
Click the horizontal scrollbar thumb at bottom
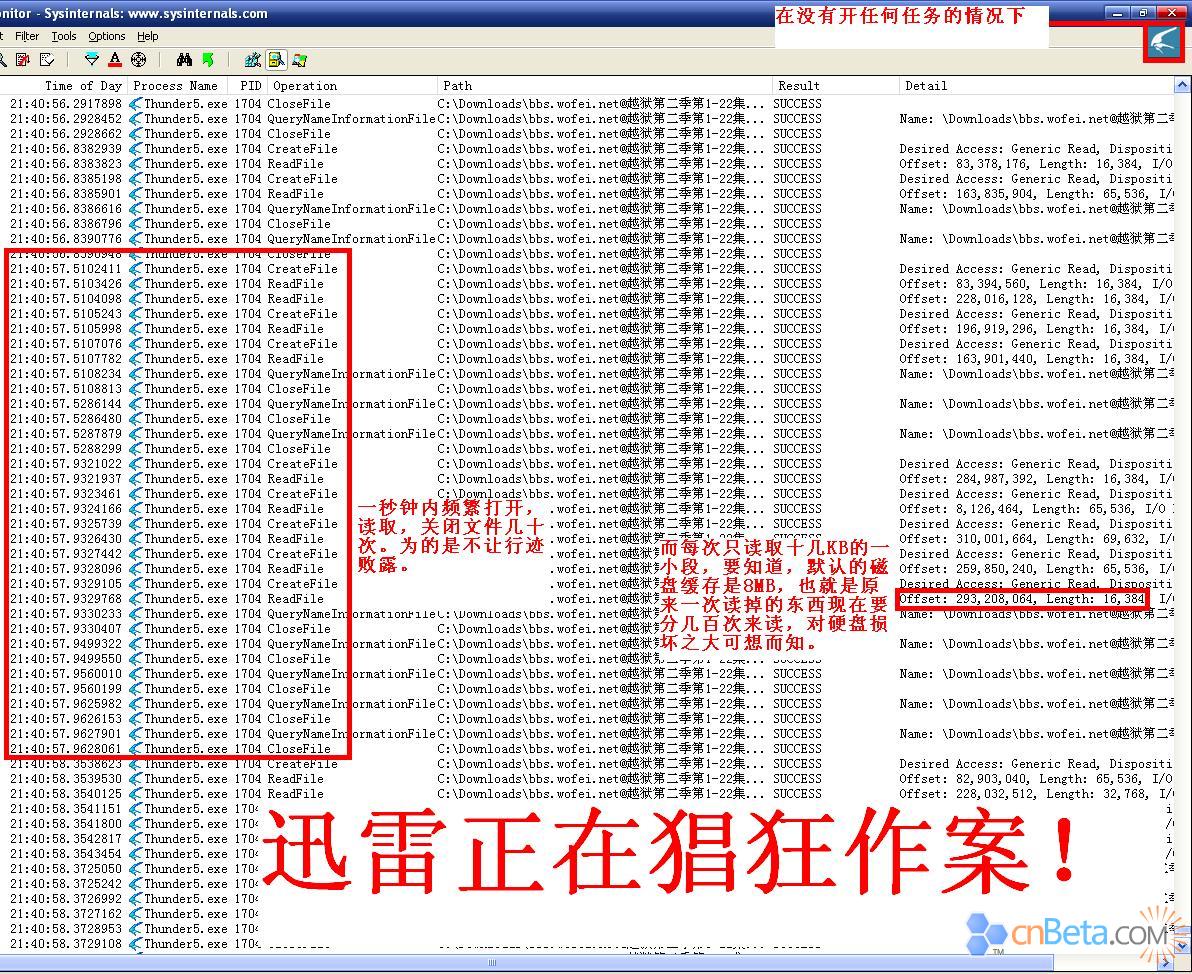[x=493, y=963]
